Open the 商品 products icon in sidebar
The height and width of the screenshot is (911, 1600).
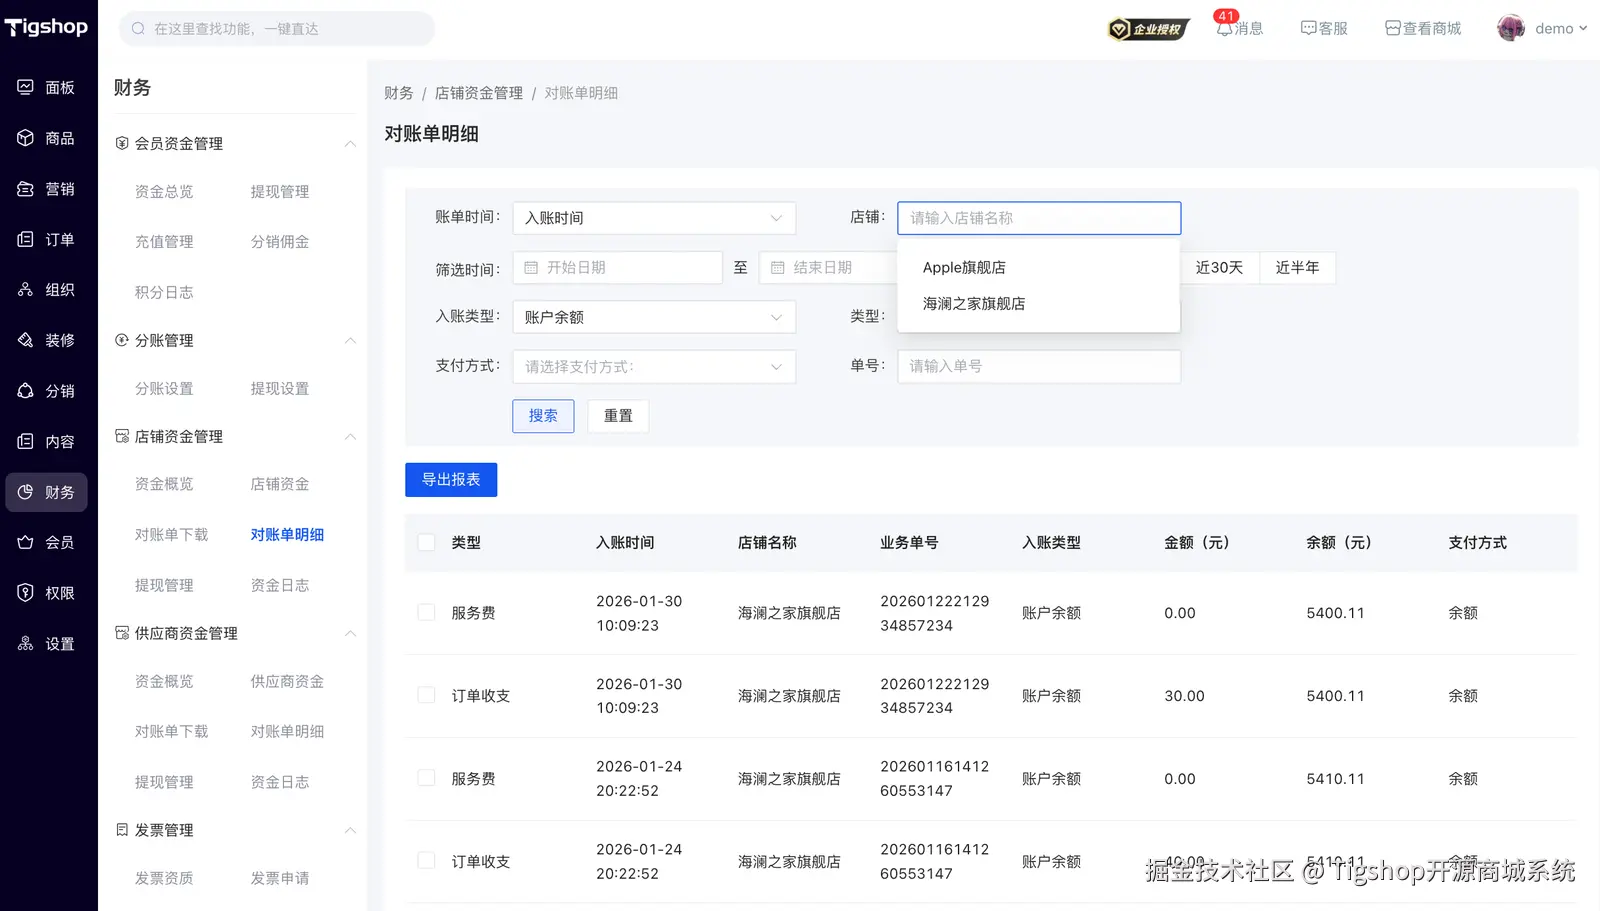25,138
